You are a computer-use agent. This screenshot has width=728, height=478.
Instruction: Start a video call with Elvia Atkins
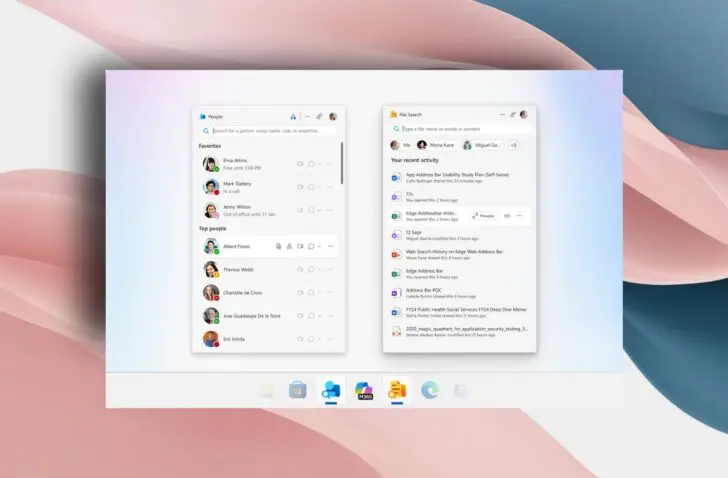[300, 164]
